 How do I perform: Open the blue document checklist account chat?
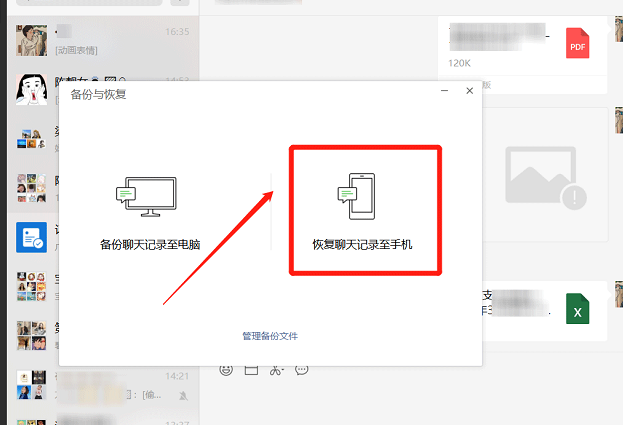31,238
